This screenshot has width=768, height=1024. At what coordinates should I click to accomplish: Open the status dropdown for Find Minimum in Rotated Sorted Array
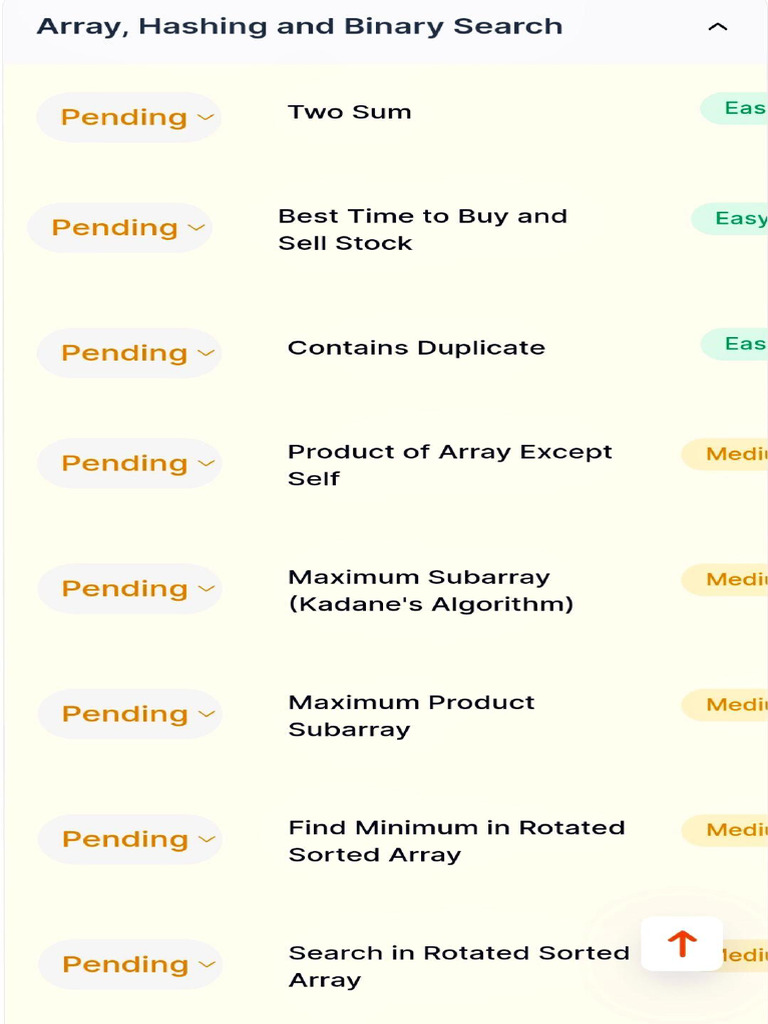point(129,839)
